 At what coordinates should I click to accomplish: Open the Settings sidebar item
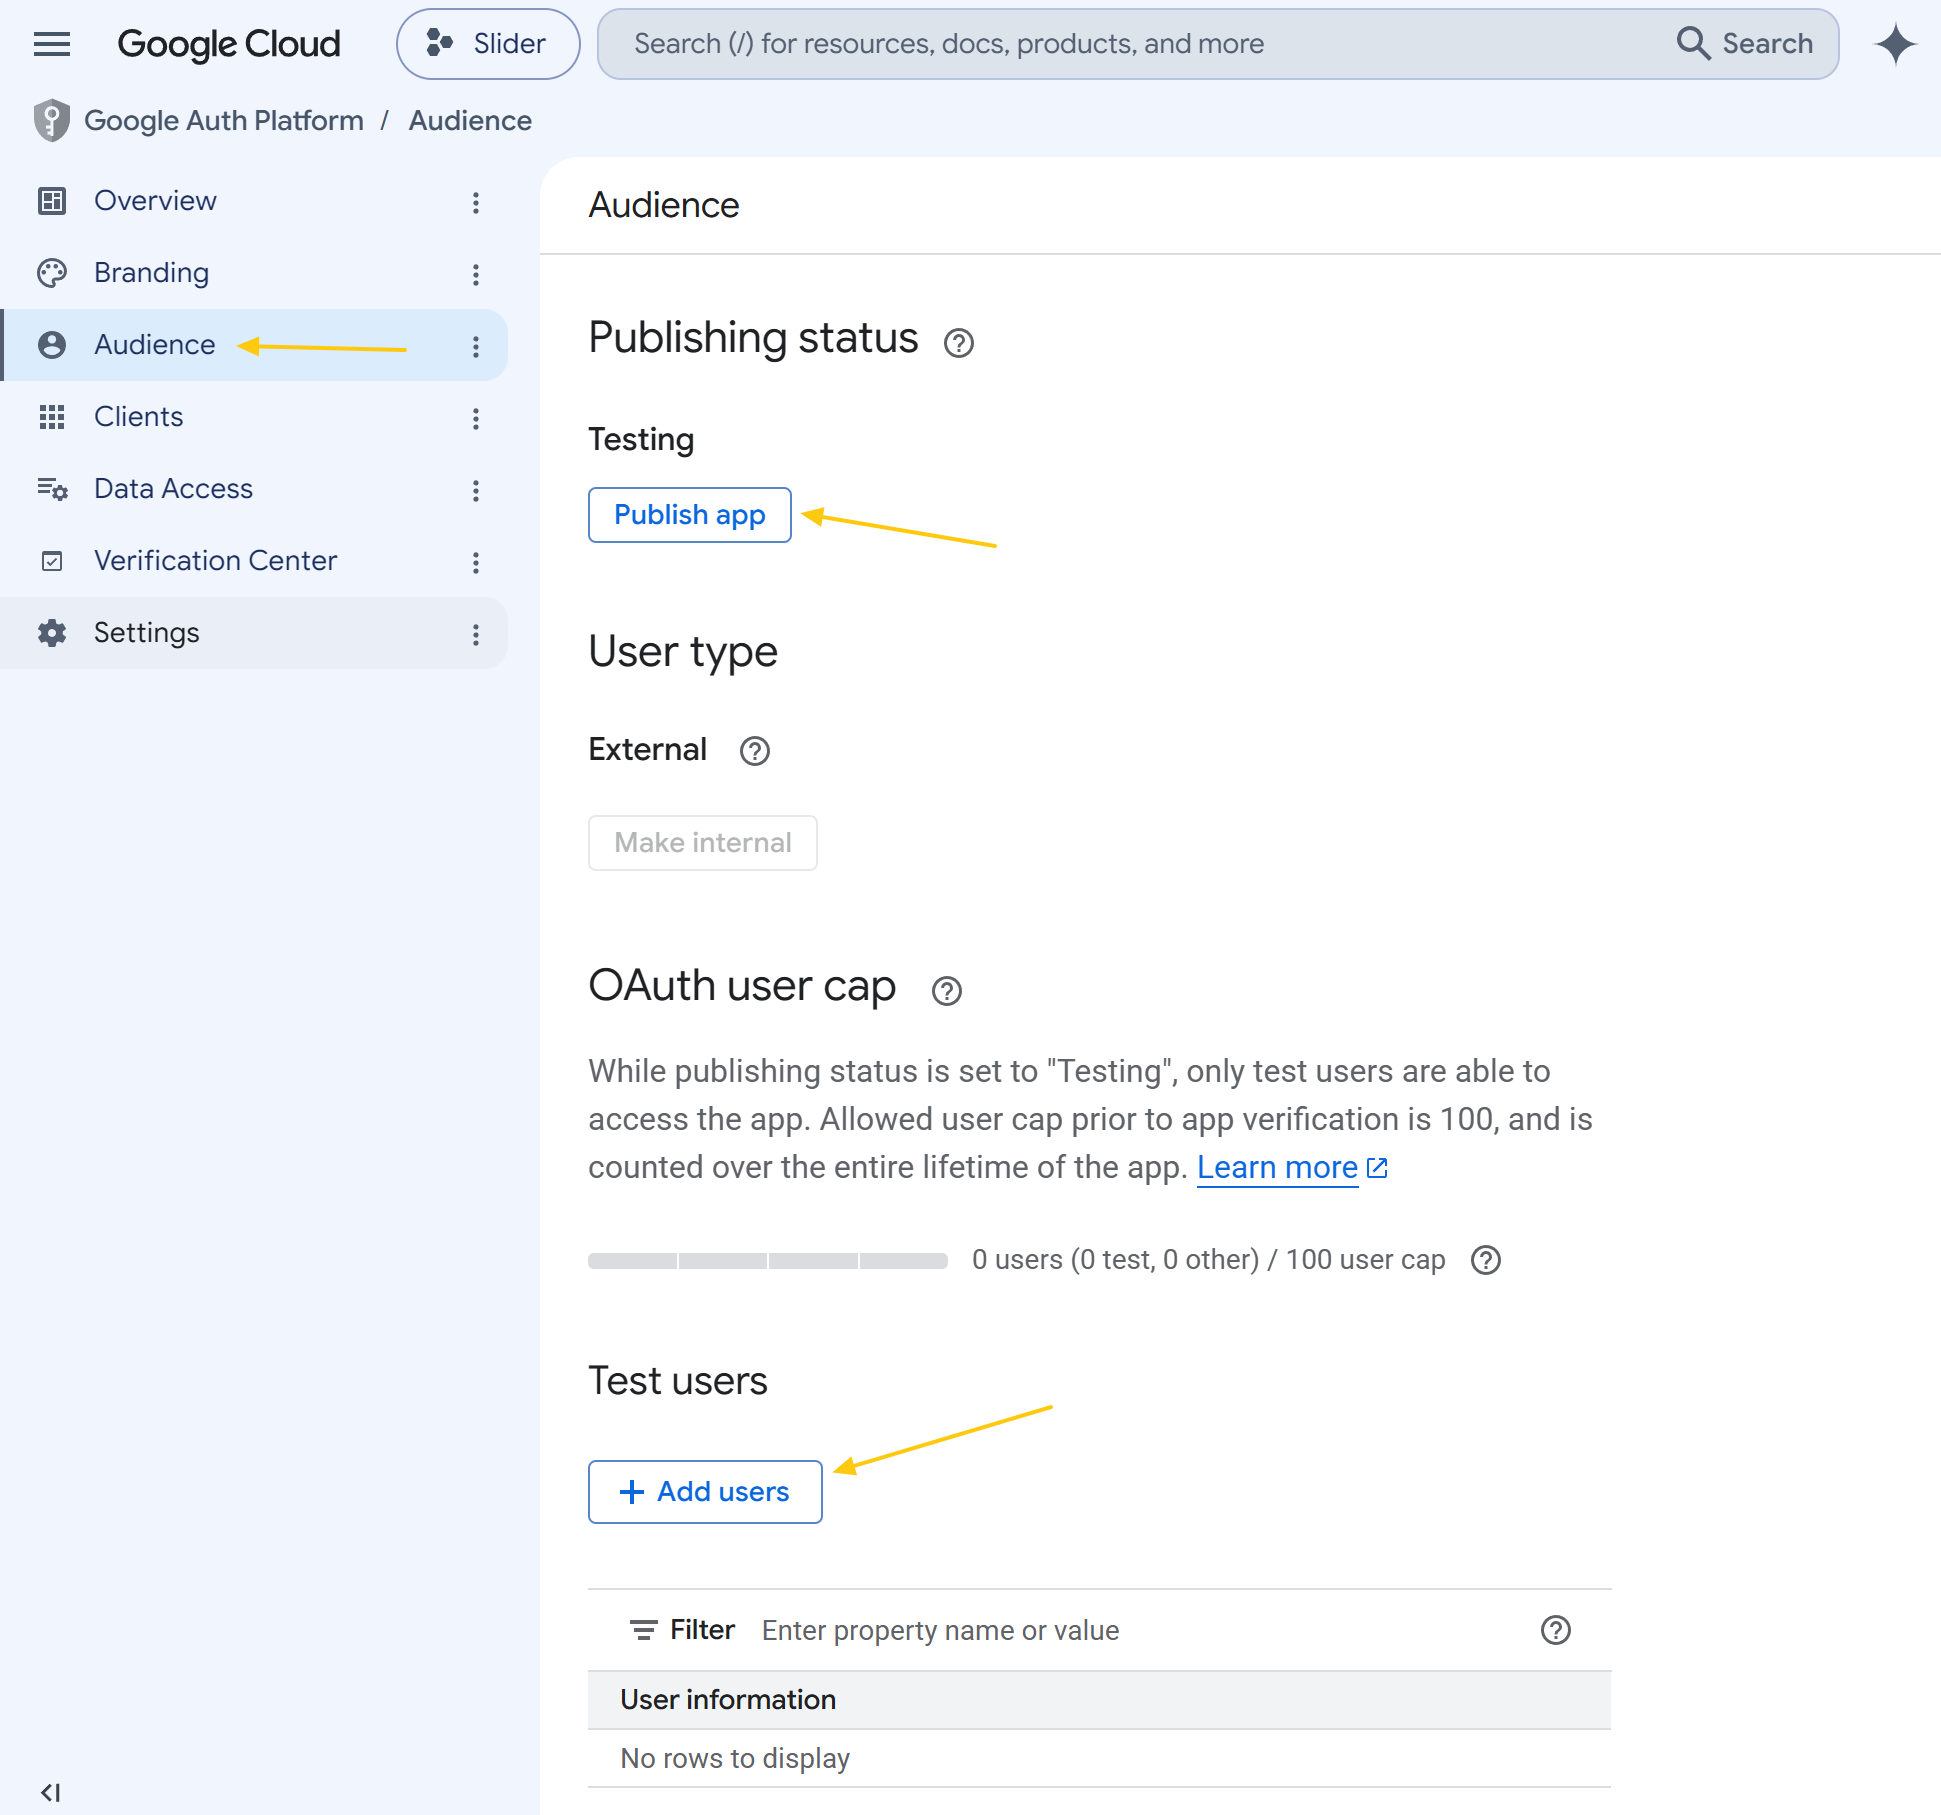pyautogui.click(x=254, y=633)
